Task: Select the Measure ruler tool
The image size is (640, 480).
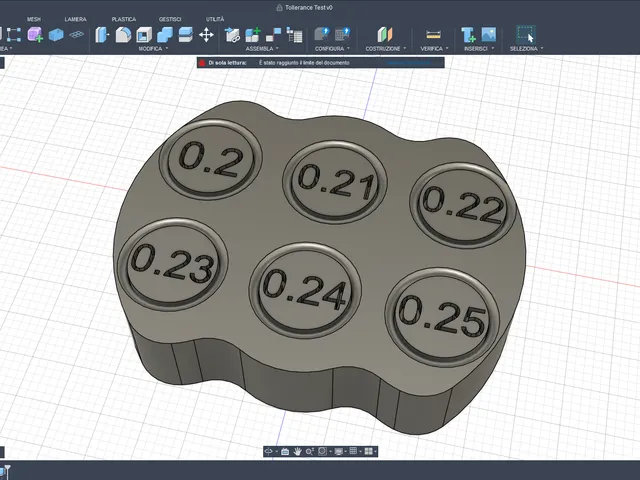Action: click(433, 35)
